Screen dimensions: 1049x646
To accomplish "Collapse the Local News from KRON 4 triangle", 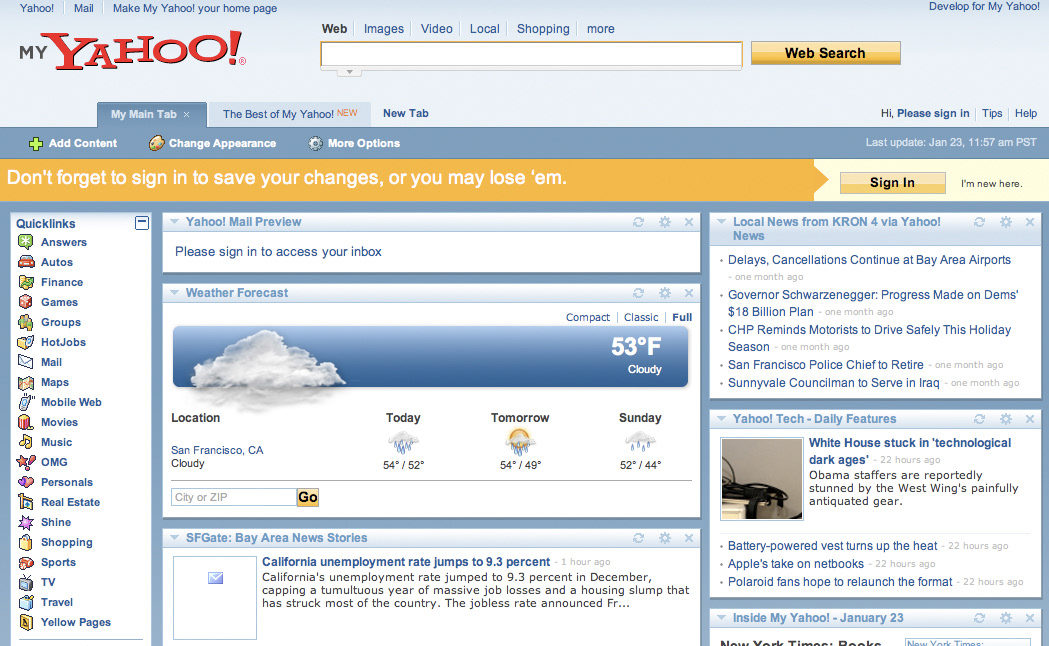I will point(721,221).
